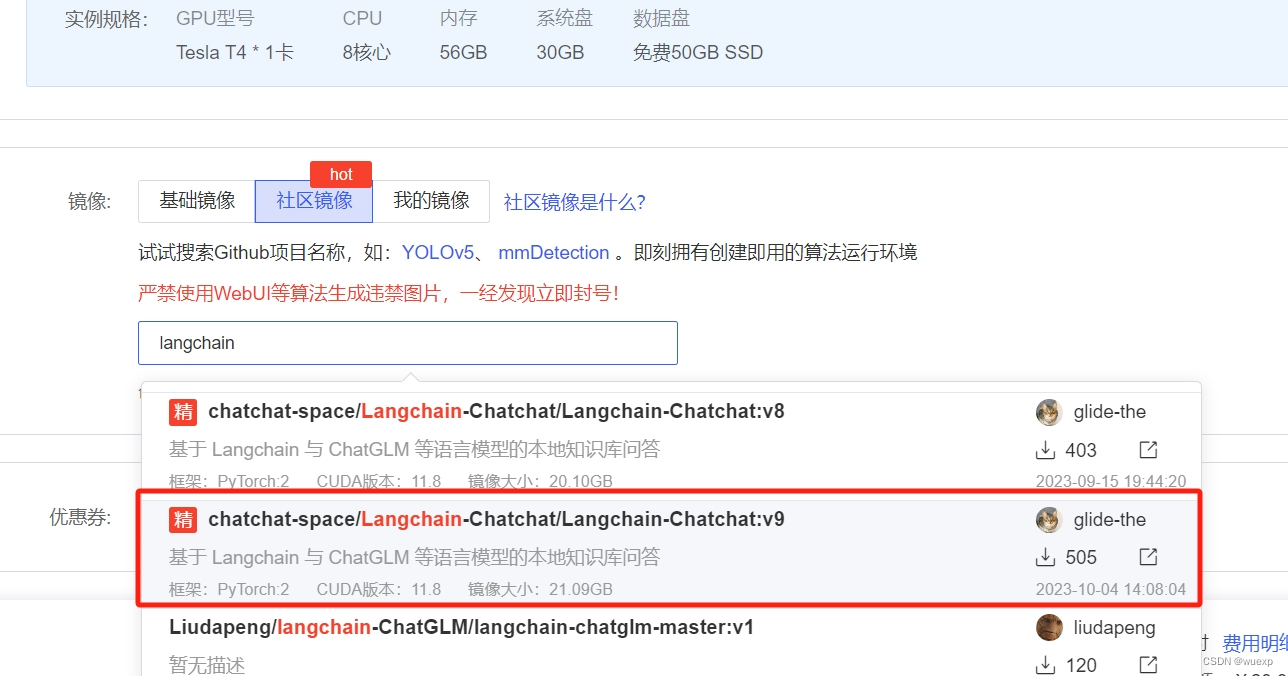
Task: Click the mmDetection example search link
Action: pyautogui.click(x=553, y=252)
